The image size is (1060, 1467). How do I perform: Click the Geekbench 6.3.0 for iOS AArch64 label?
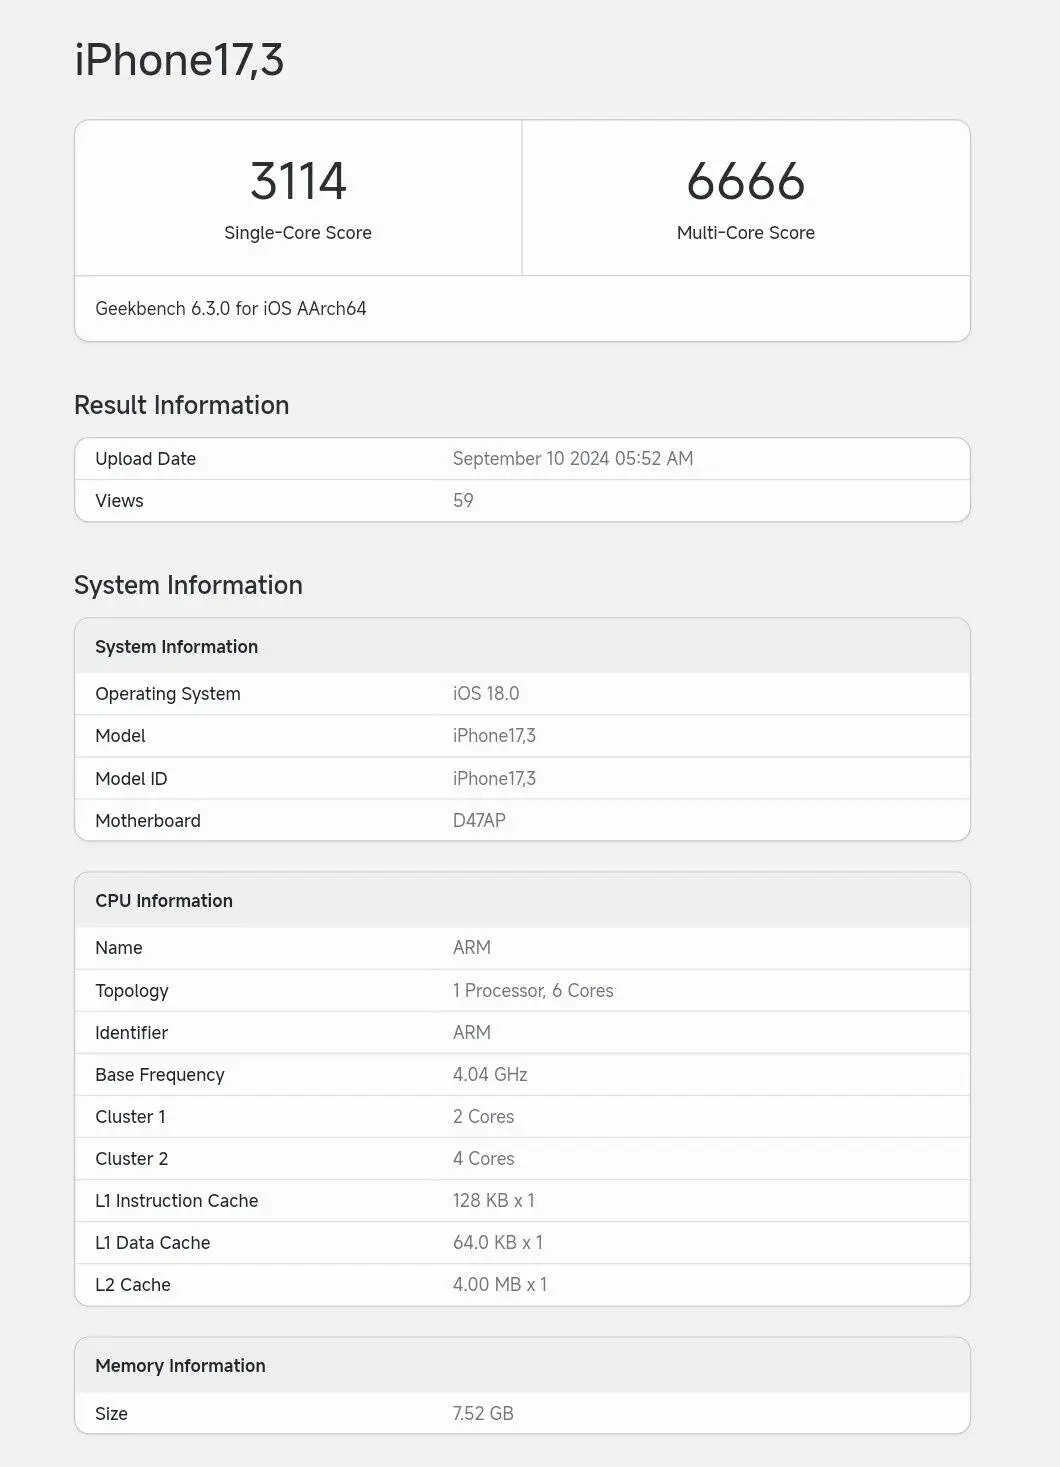coord(231,308)
